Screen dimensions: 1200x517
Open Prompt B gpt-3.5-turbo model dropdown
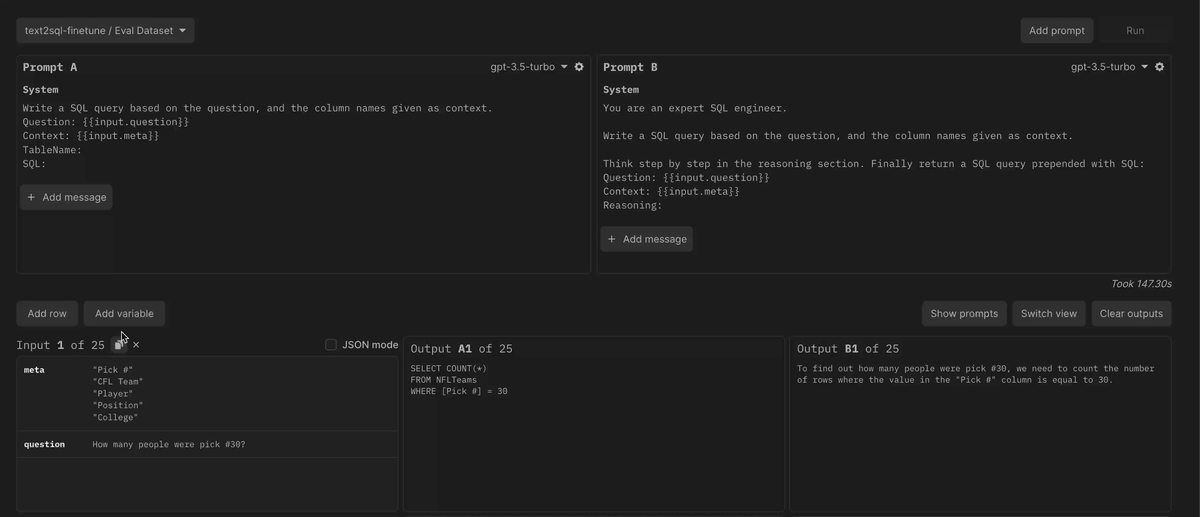[1108, 67]
